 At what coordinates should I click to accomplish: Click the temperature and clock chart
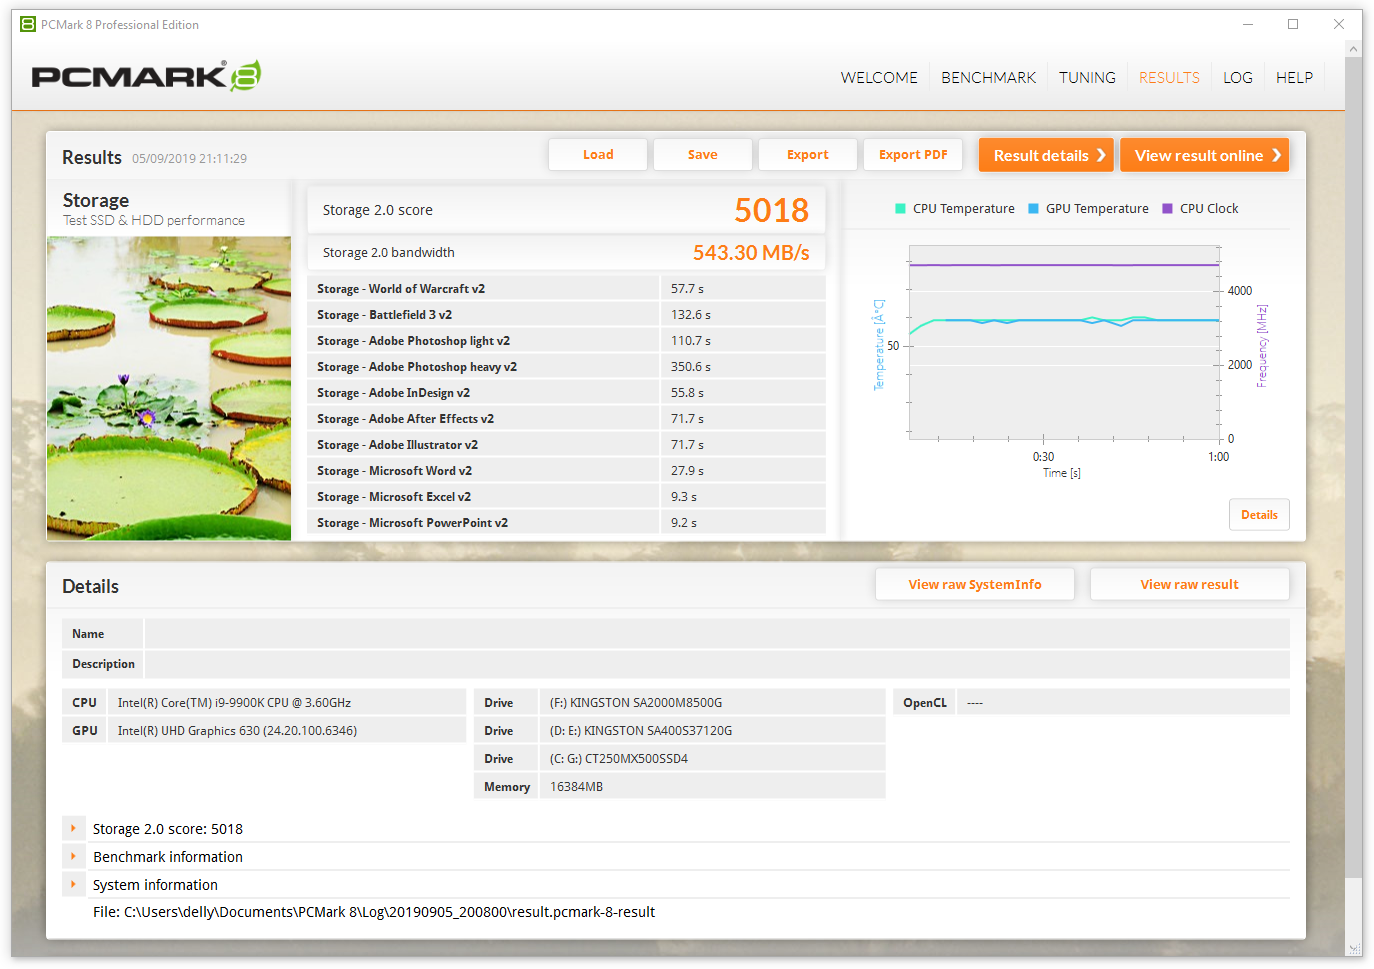point(1065,342)
